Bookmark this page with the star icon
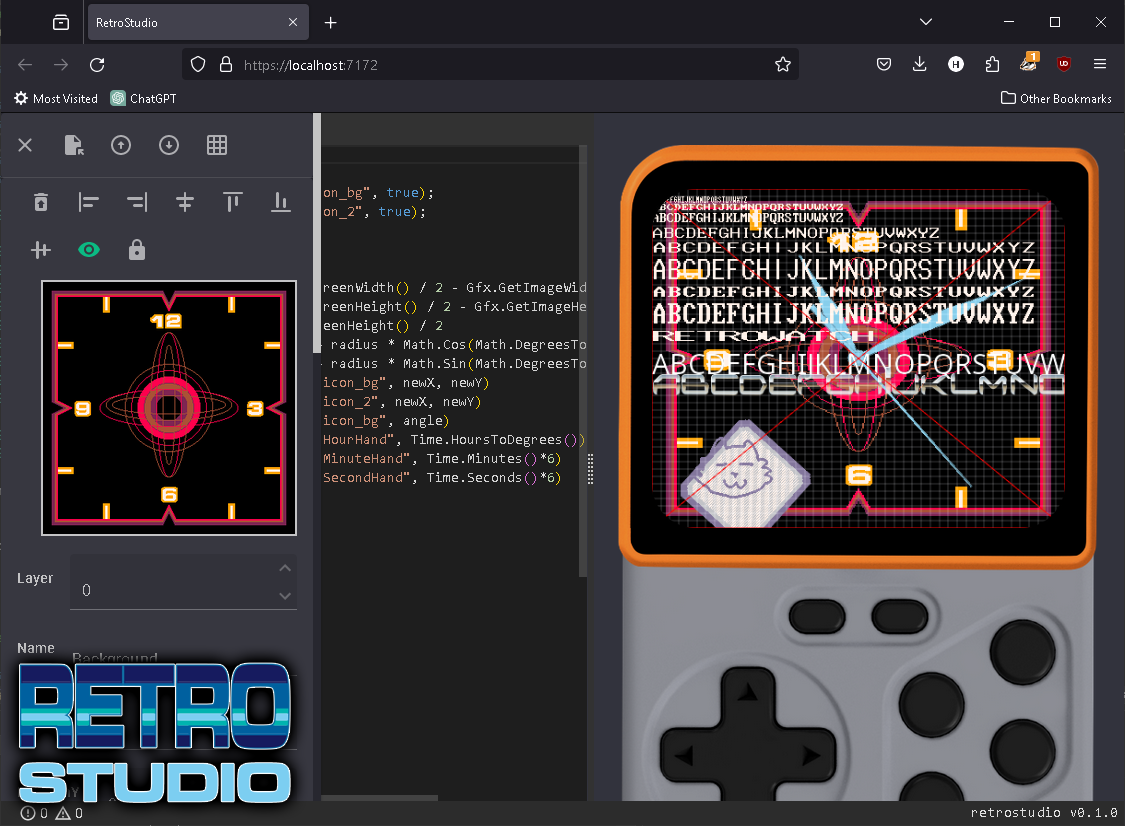Image resolution: width=1125 pixels, height=826 pixels. click(x=783, y=65)
